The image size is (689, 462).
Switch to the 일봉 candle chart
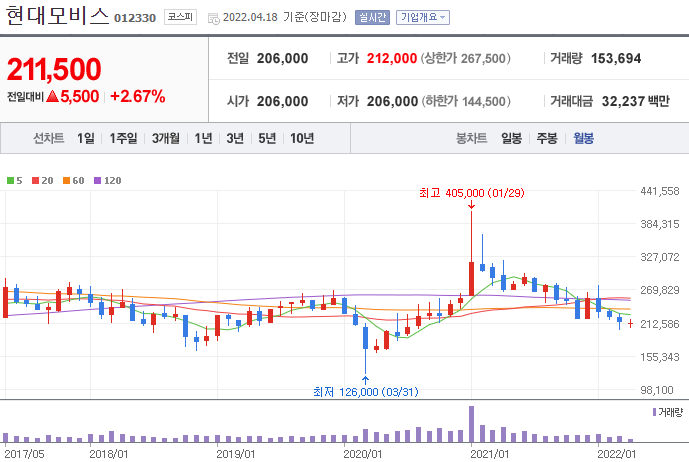click(511, 138)
